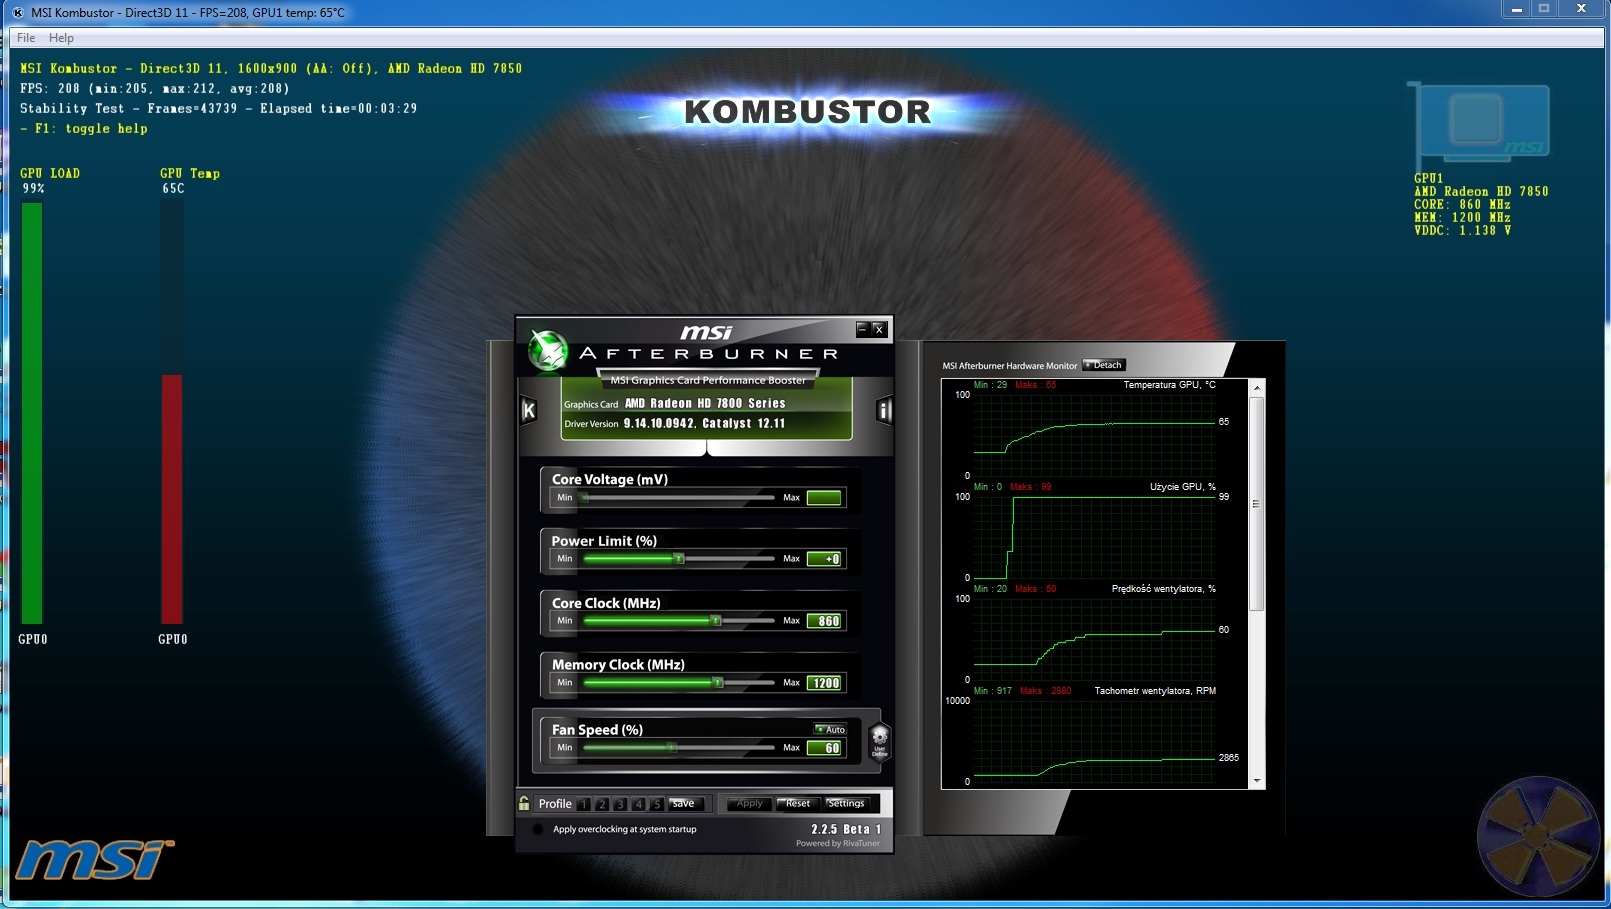
Task: Click the Power Limit +0 value field
Action: (824, 559)
